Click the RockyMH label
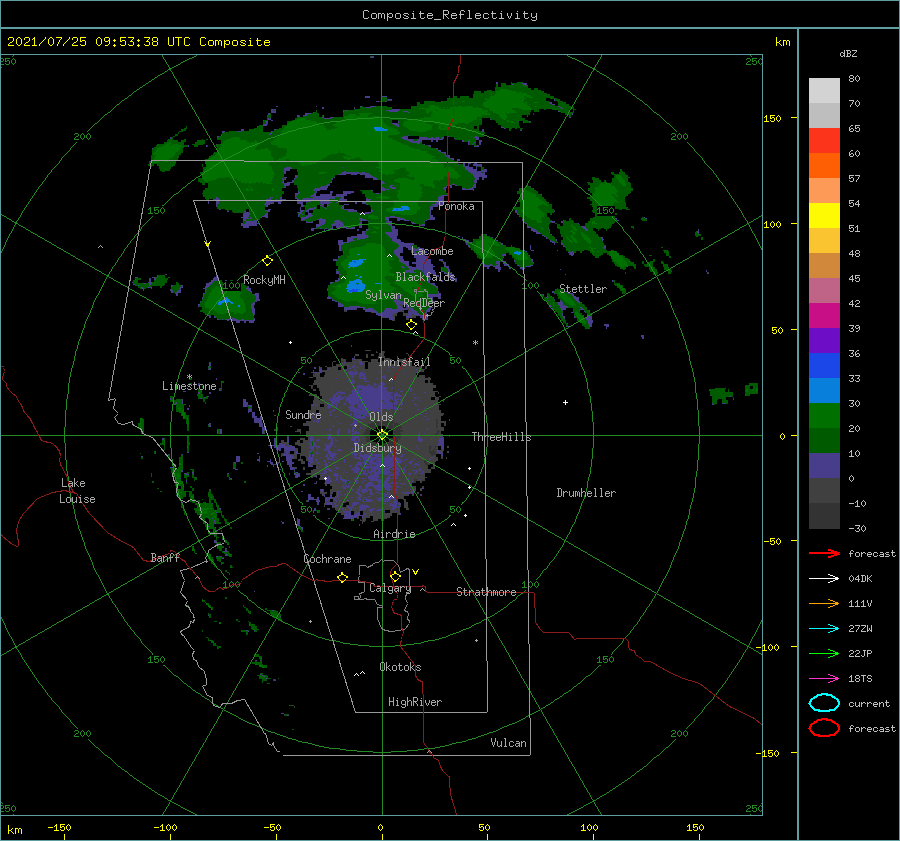 click(x=264, y=280)
